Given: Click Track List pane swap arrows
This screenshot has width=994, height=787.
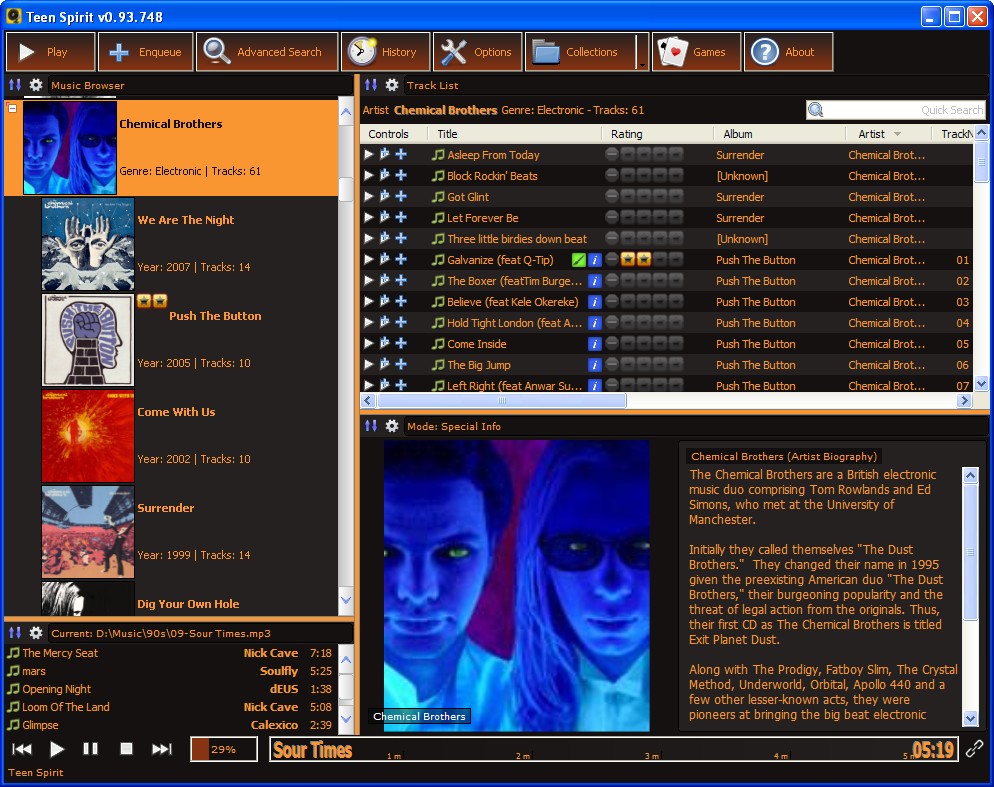Looking at the screenshot, I should [371, 85].
